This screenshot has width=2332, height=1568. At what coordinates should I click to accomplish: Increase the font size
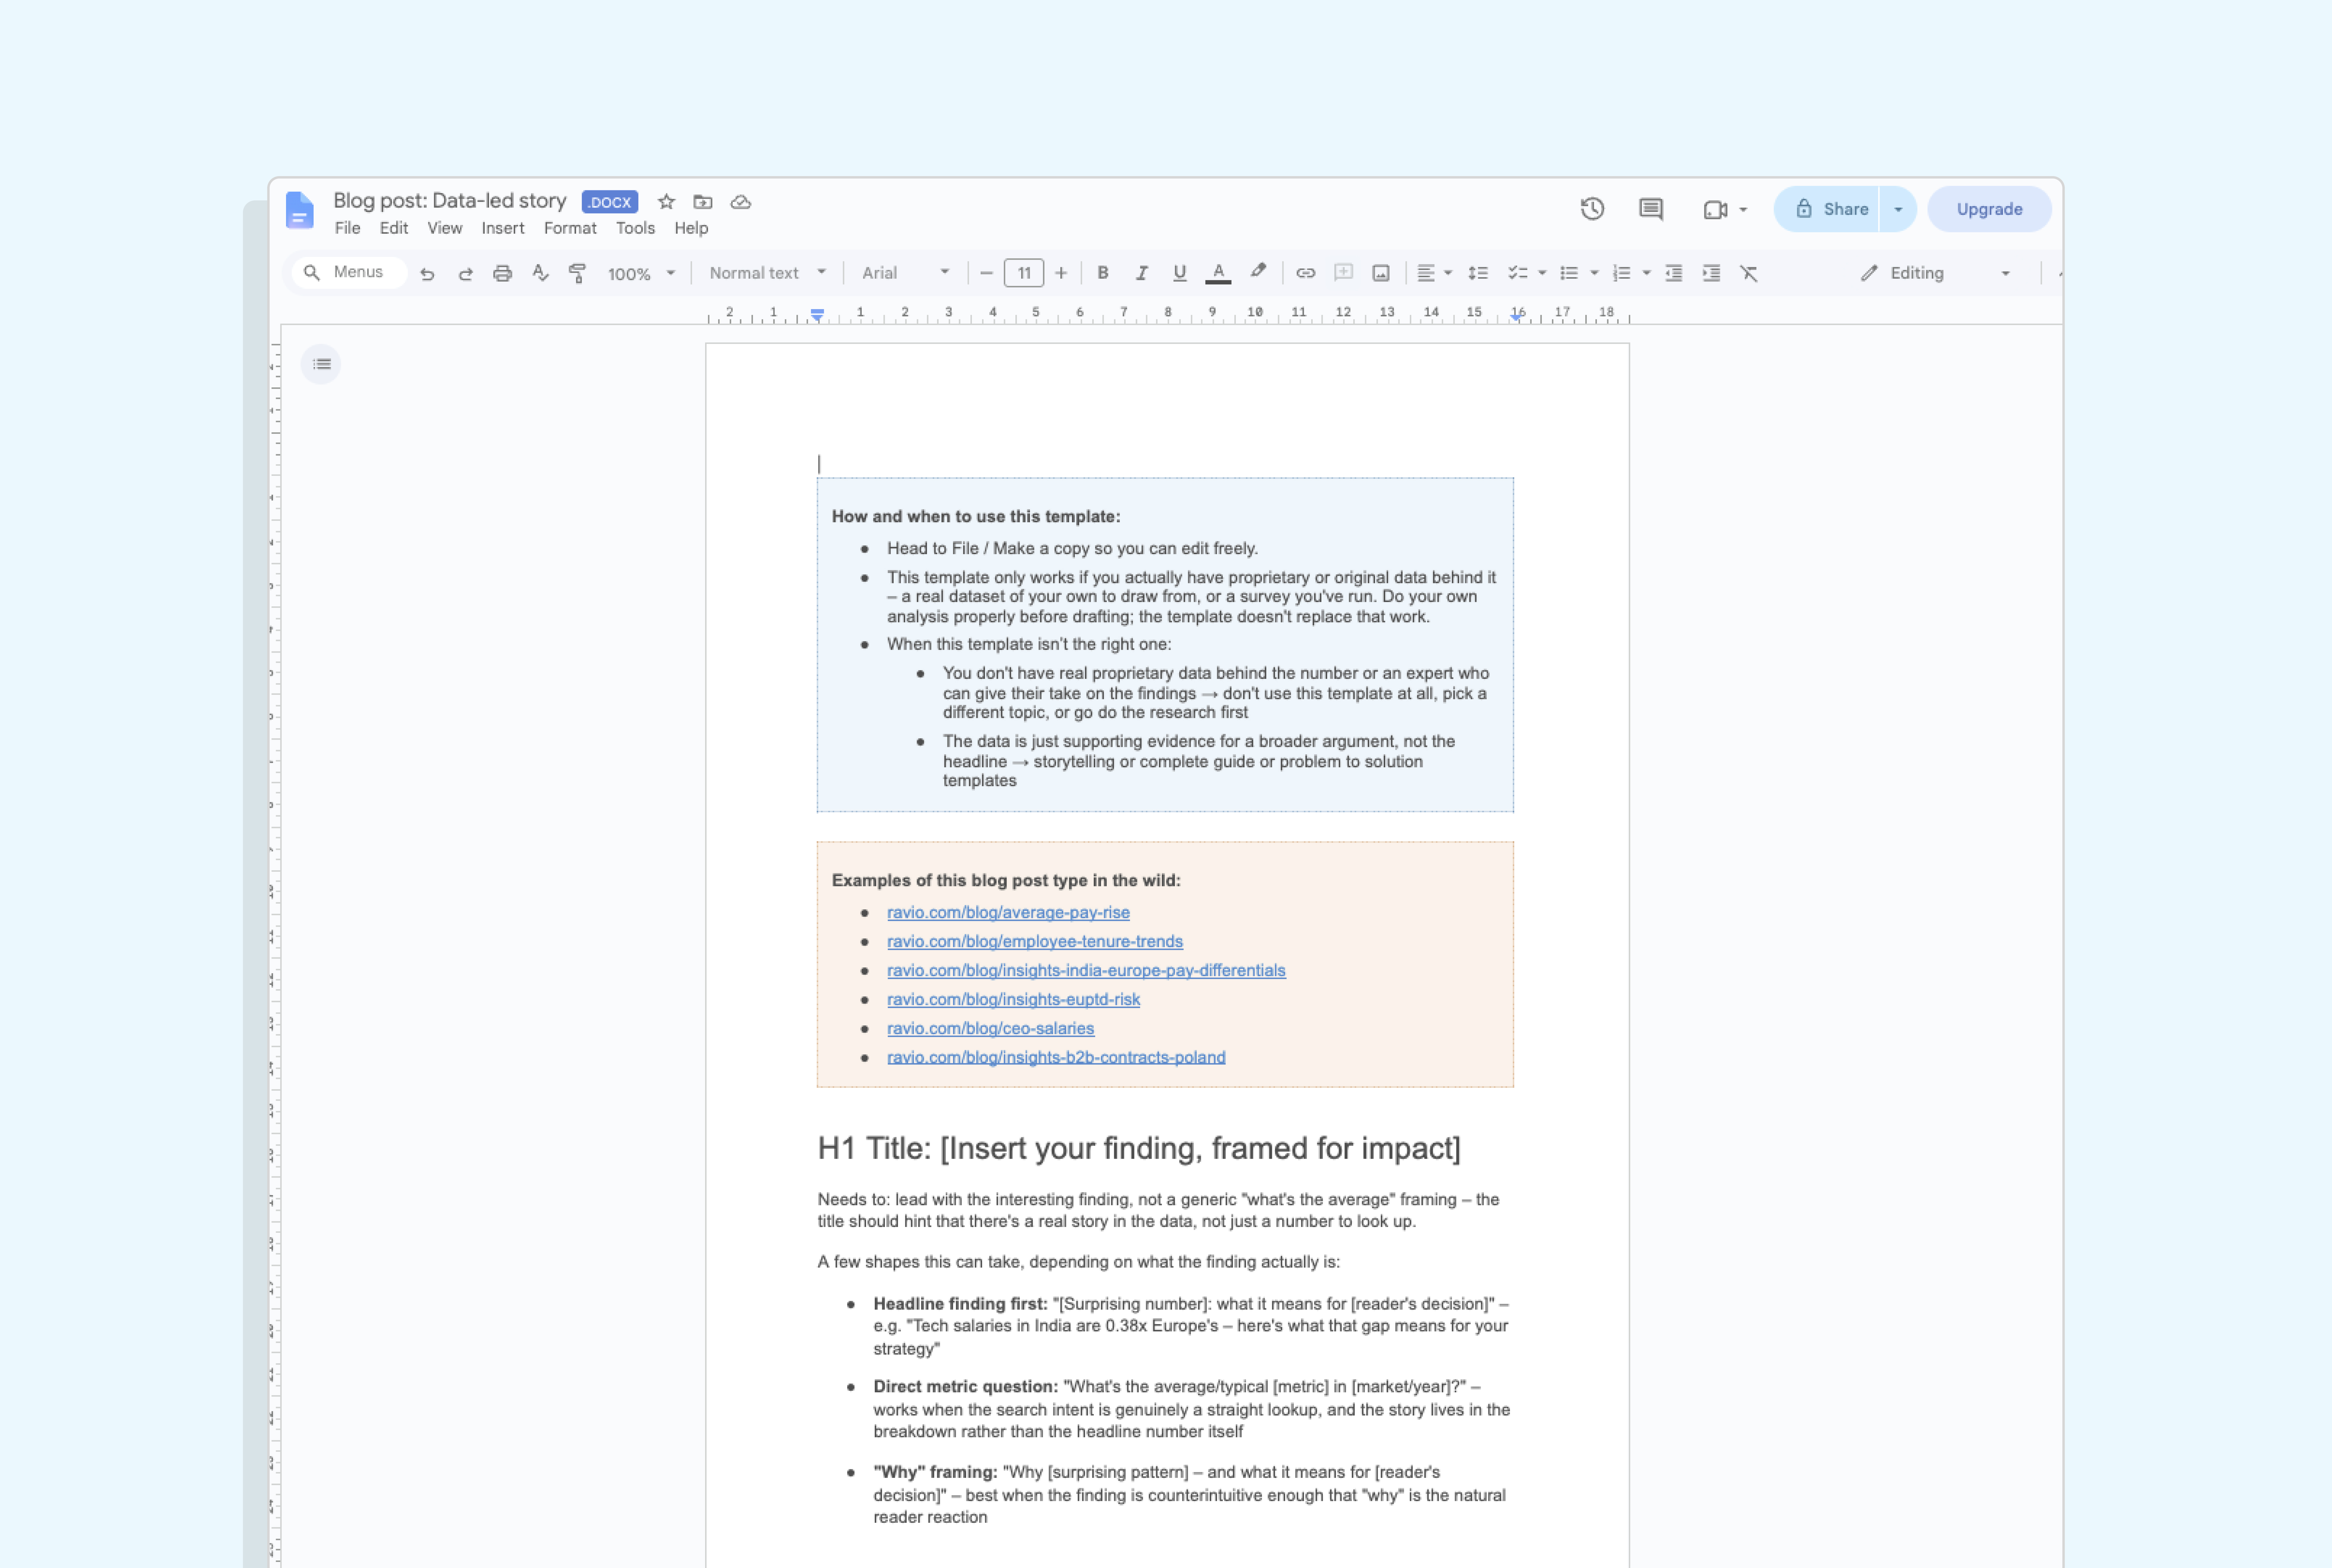point(1061,273)
